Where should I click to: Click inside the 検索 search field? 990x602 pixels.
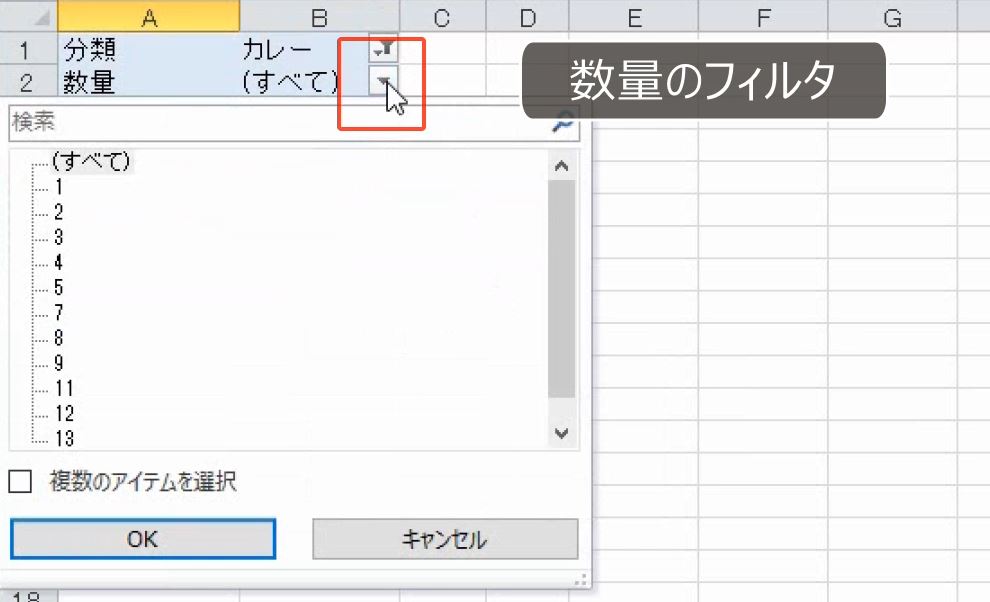(200, 122)
